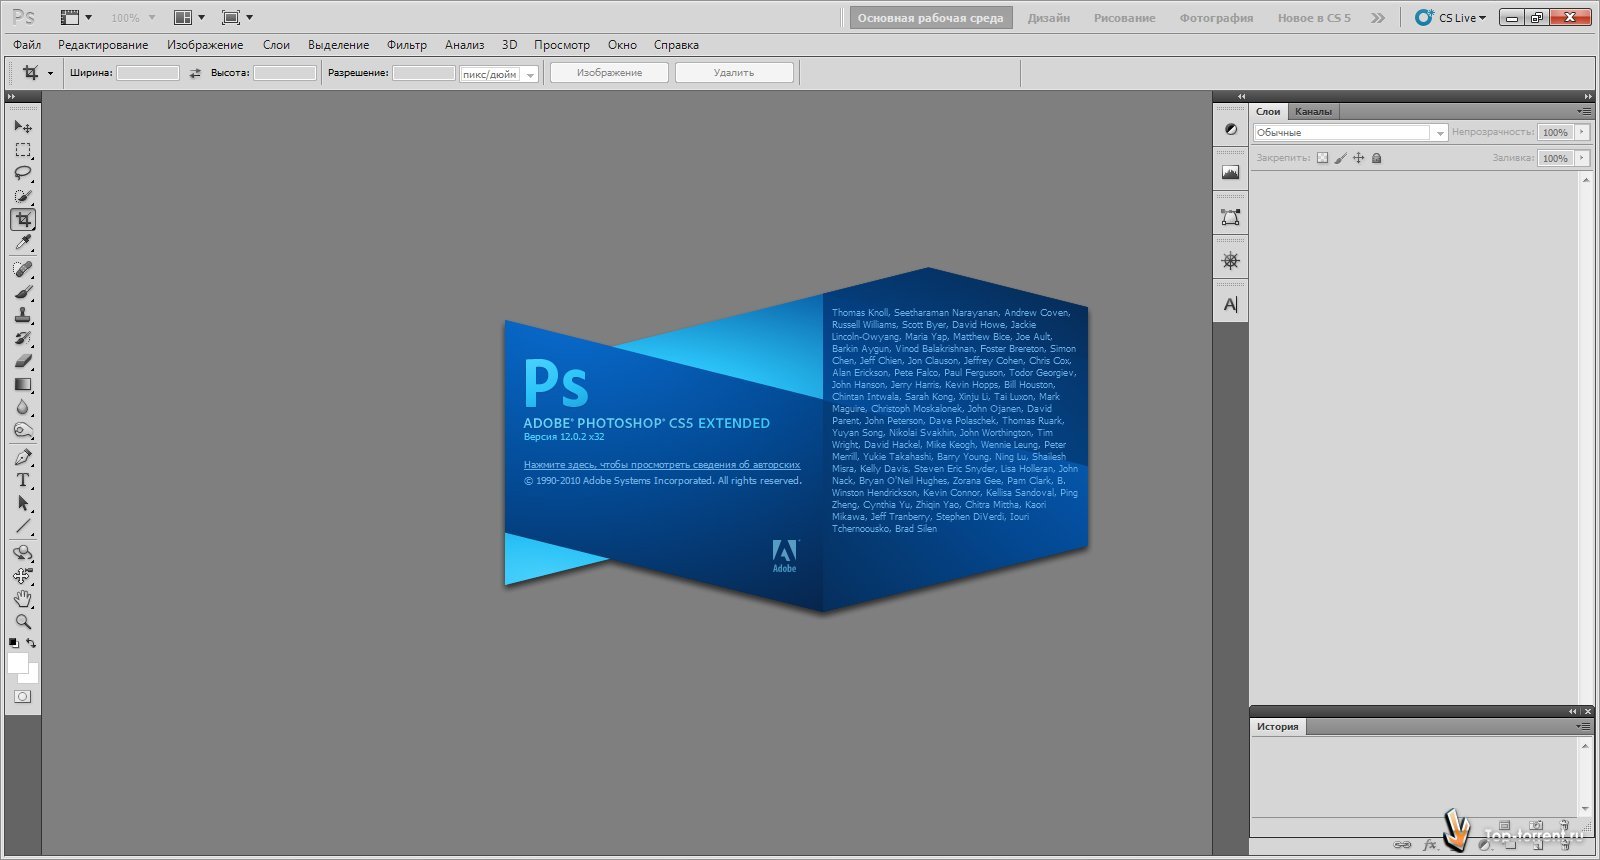Toggle Quick Mask mode
This screenshot has height=860, width=1600.
[x=23, y=696]
